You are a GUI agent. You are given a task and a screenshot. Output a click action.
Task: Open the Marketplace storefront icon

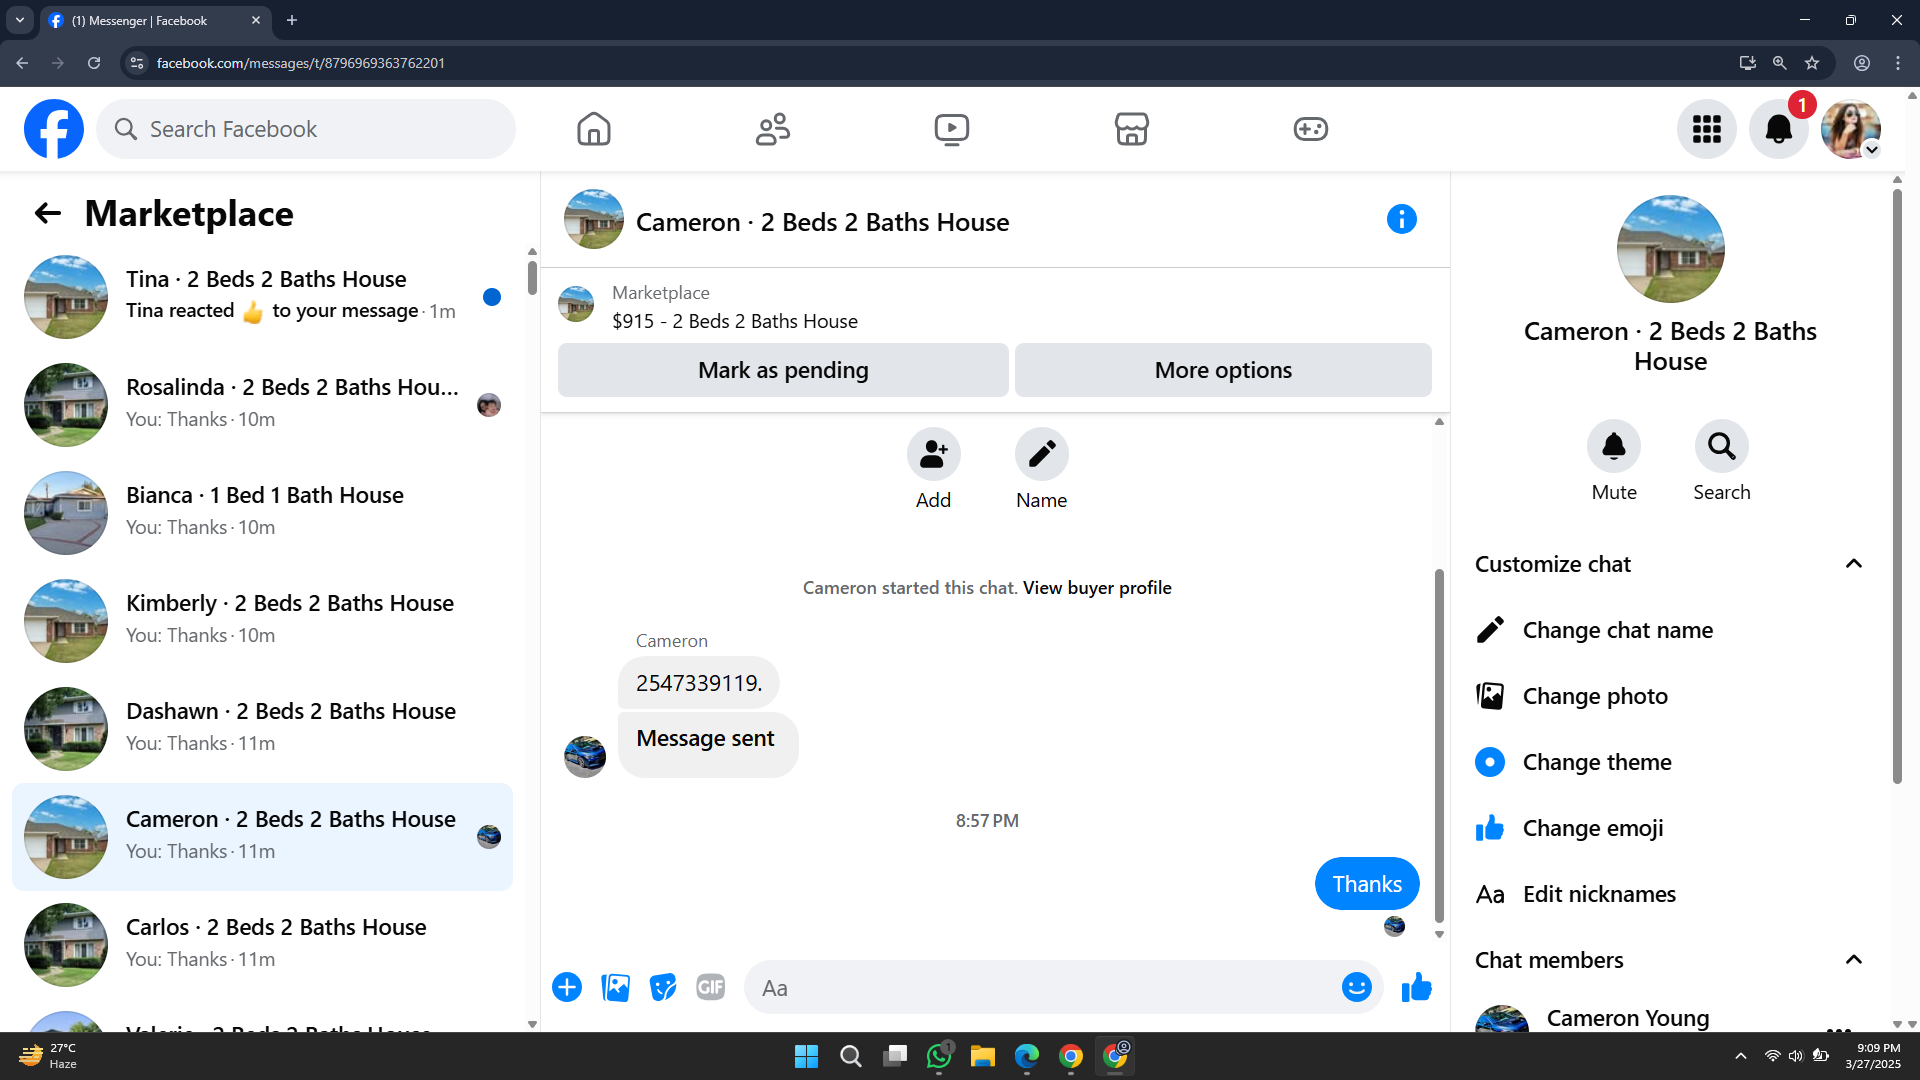(1132, 129)
